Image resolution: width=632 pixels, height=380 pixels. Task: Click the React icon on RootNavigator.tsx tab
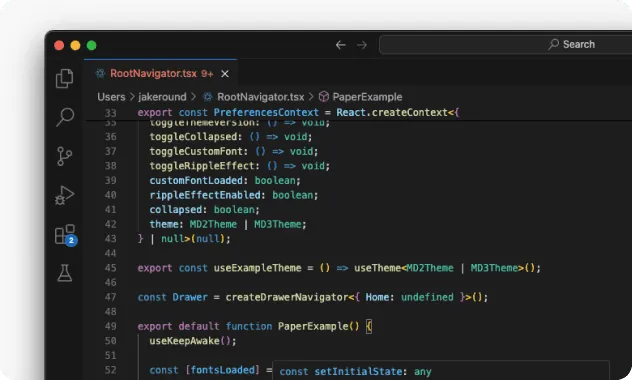point(100,73)
